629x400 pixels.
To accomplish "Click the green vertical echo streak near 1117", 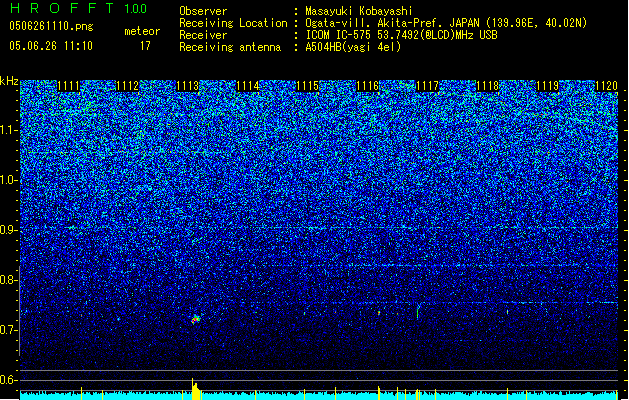I will click(x=418, y=312).
